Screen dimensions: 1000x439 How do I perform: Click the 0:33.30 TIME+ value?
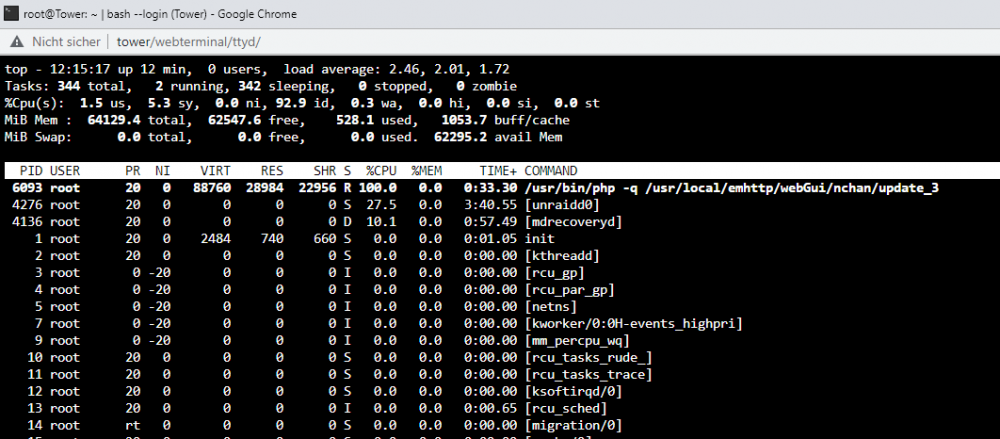[x=491, y=188]
